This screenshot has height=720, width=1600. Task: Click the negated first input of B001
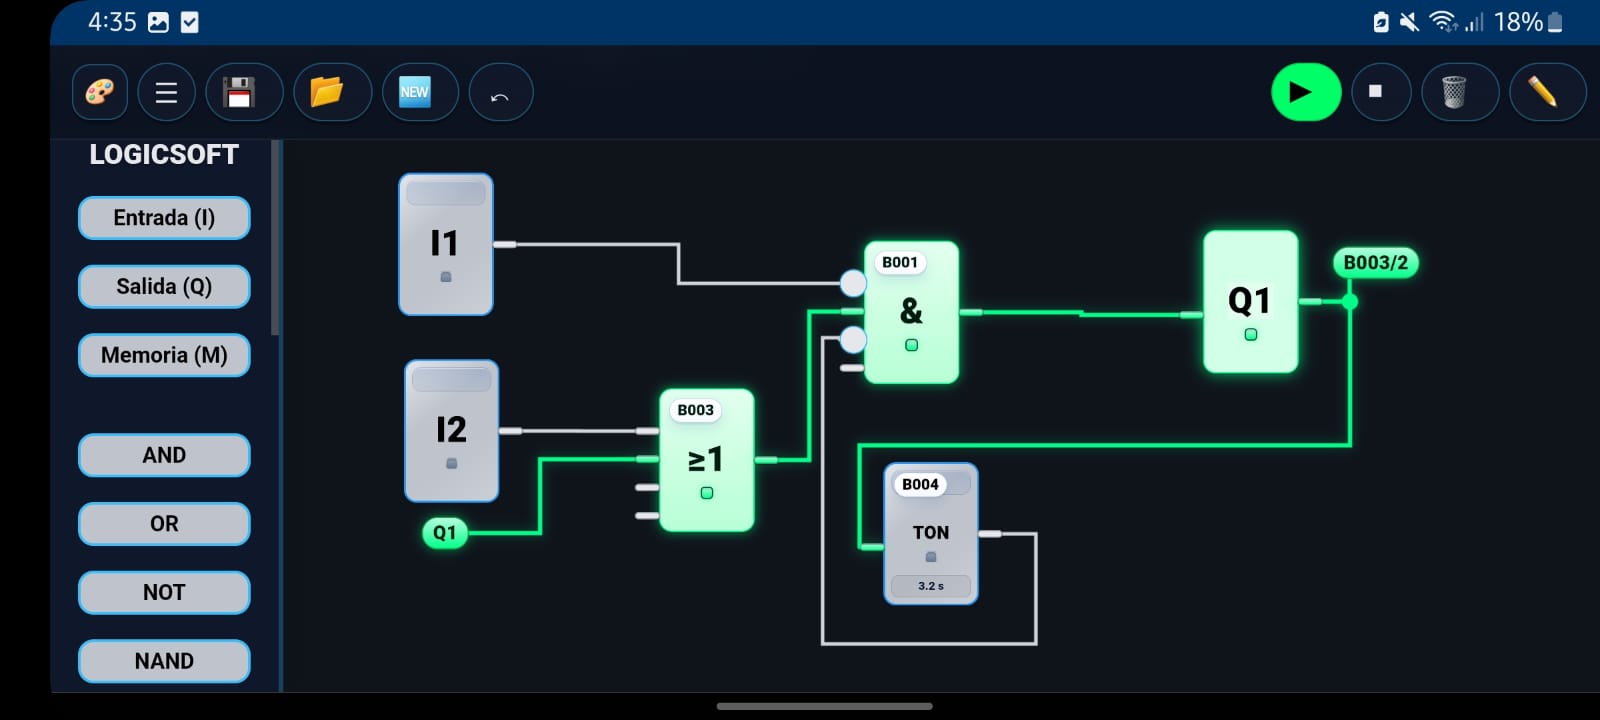click(x=853, y=284)
